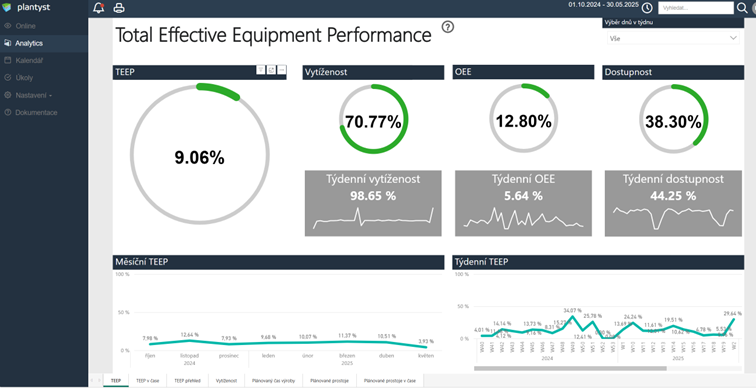
Task: Open the date range clock icon
Action: (x=647, y=8)
